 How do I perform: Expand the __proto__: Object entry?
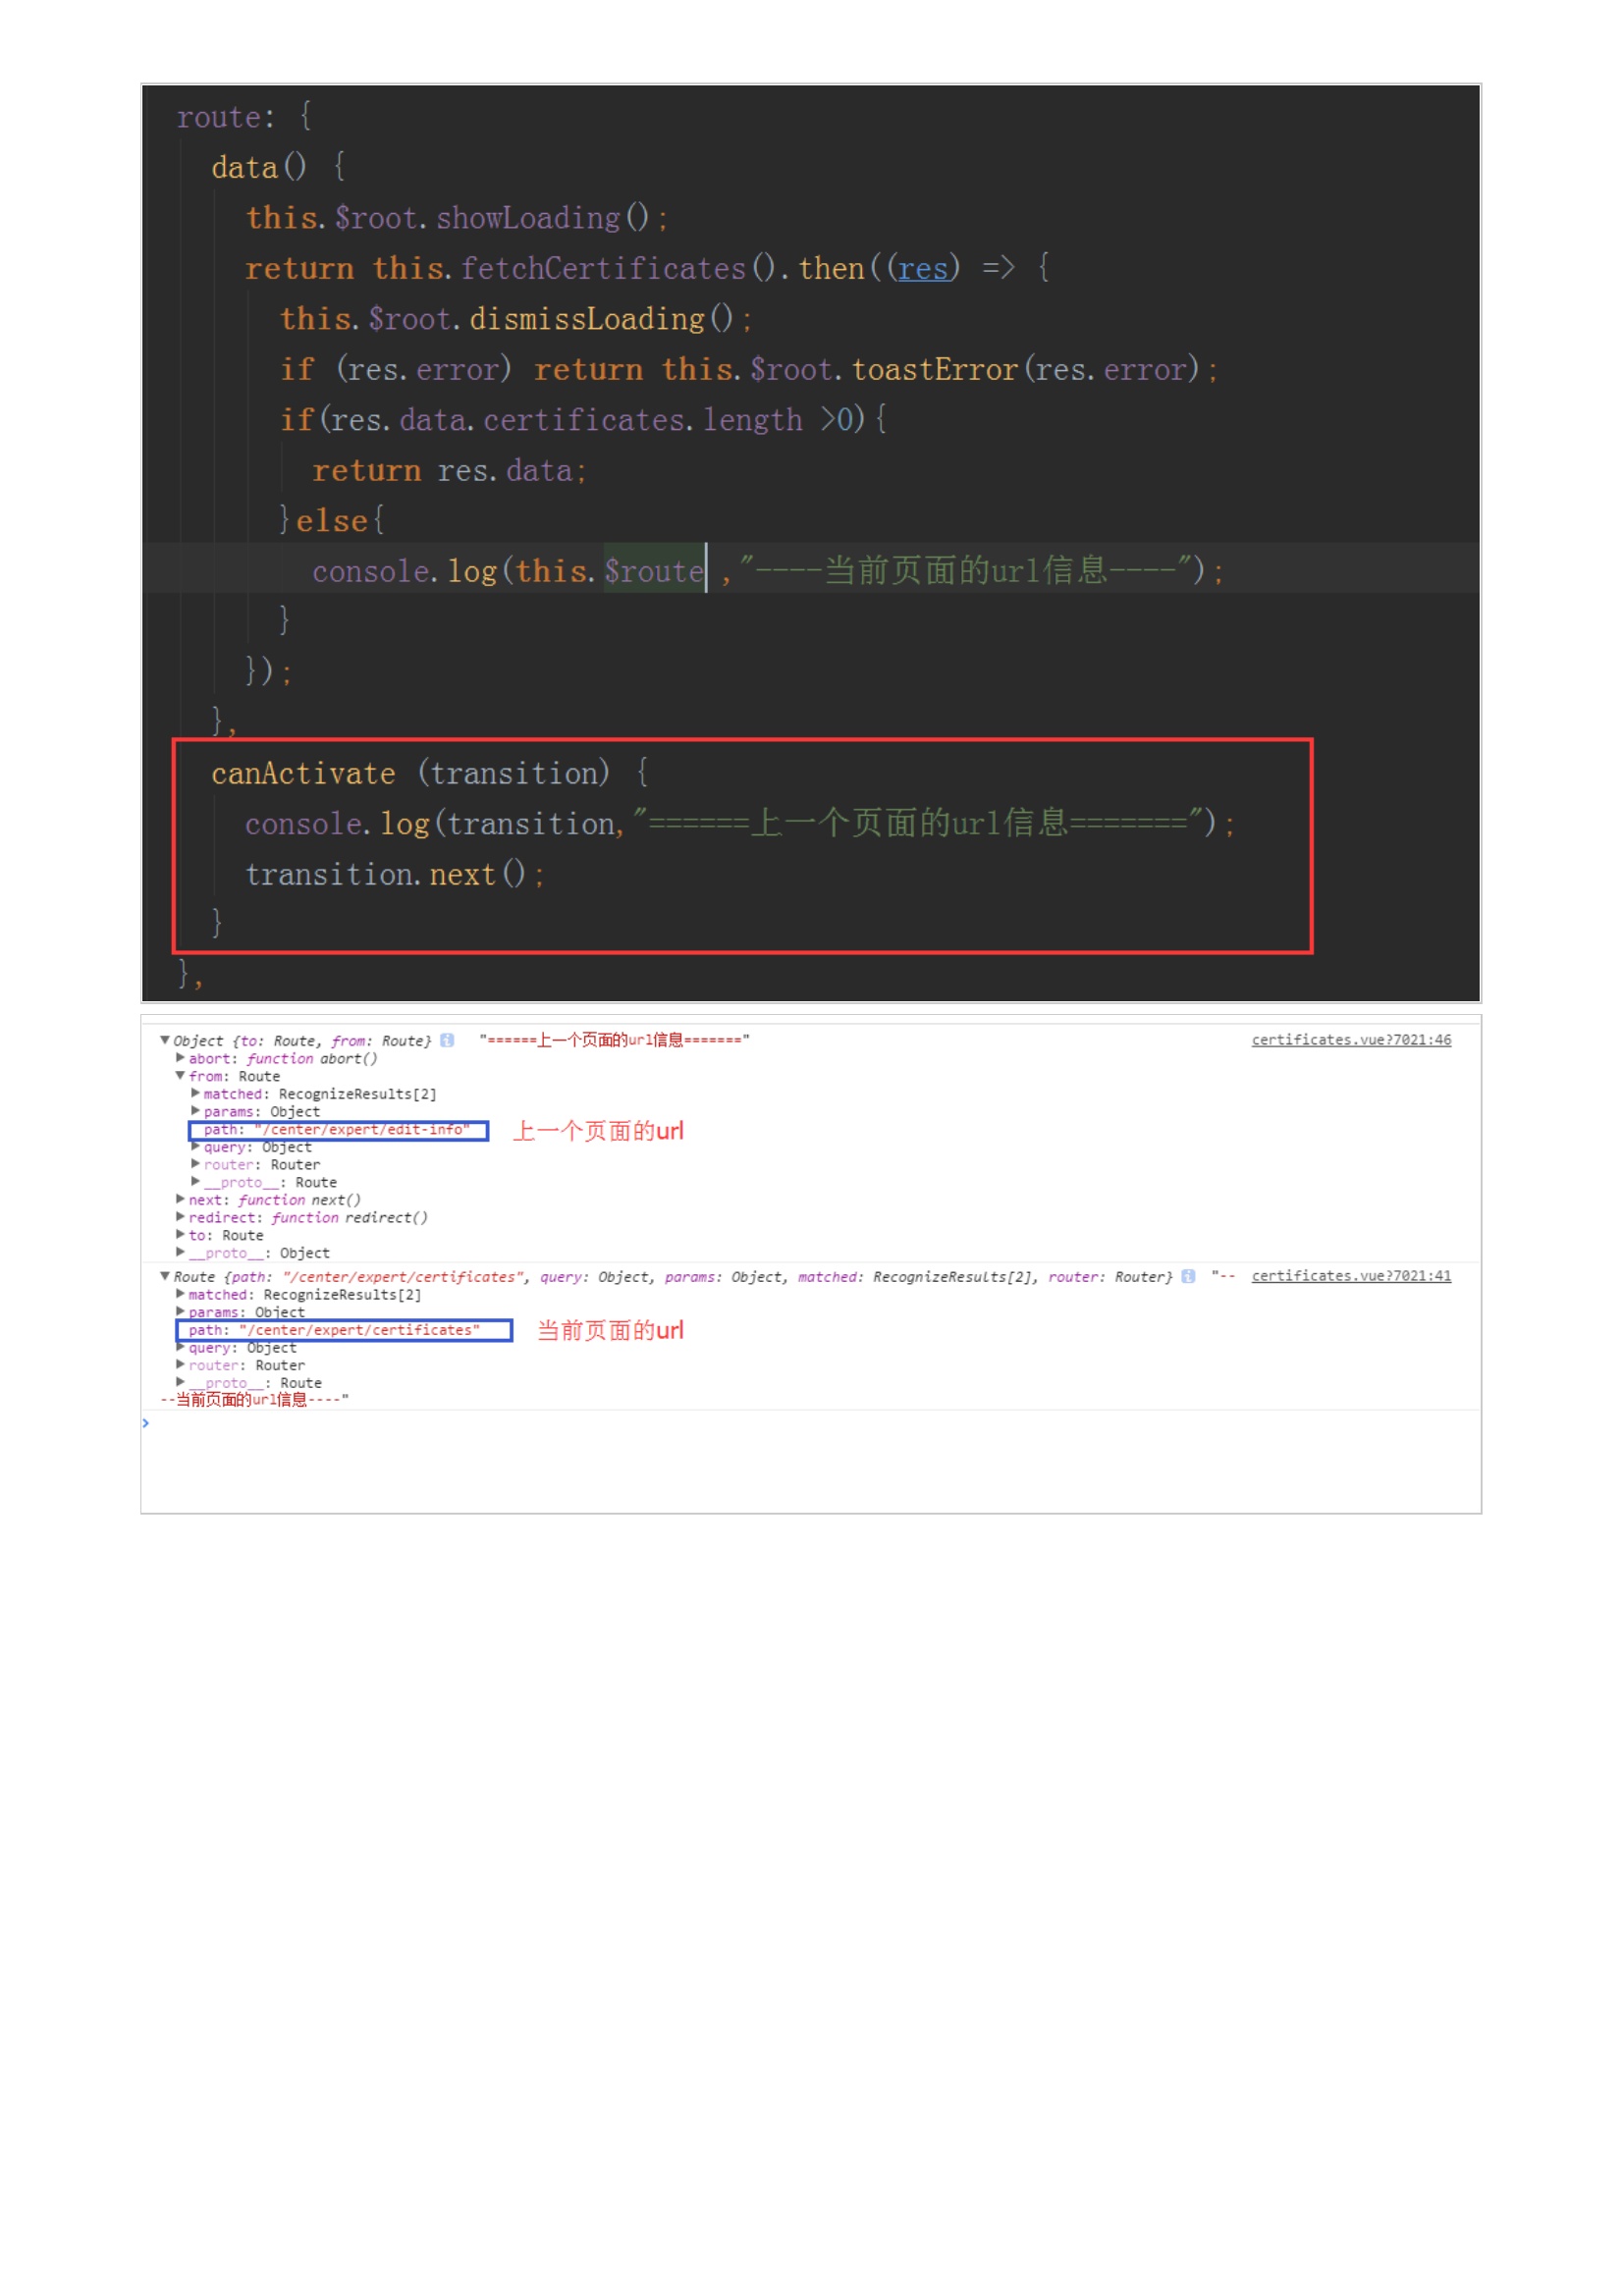180,1252
